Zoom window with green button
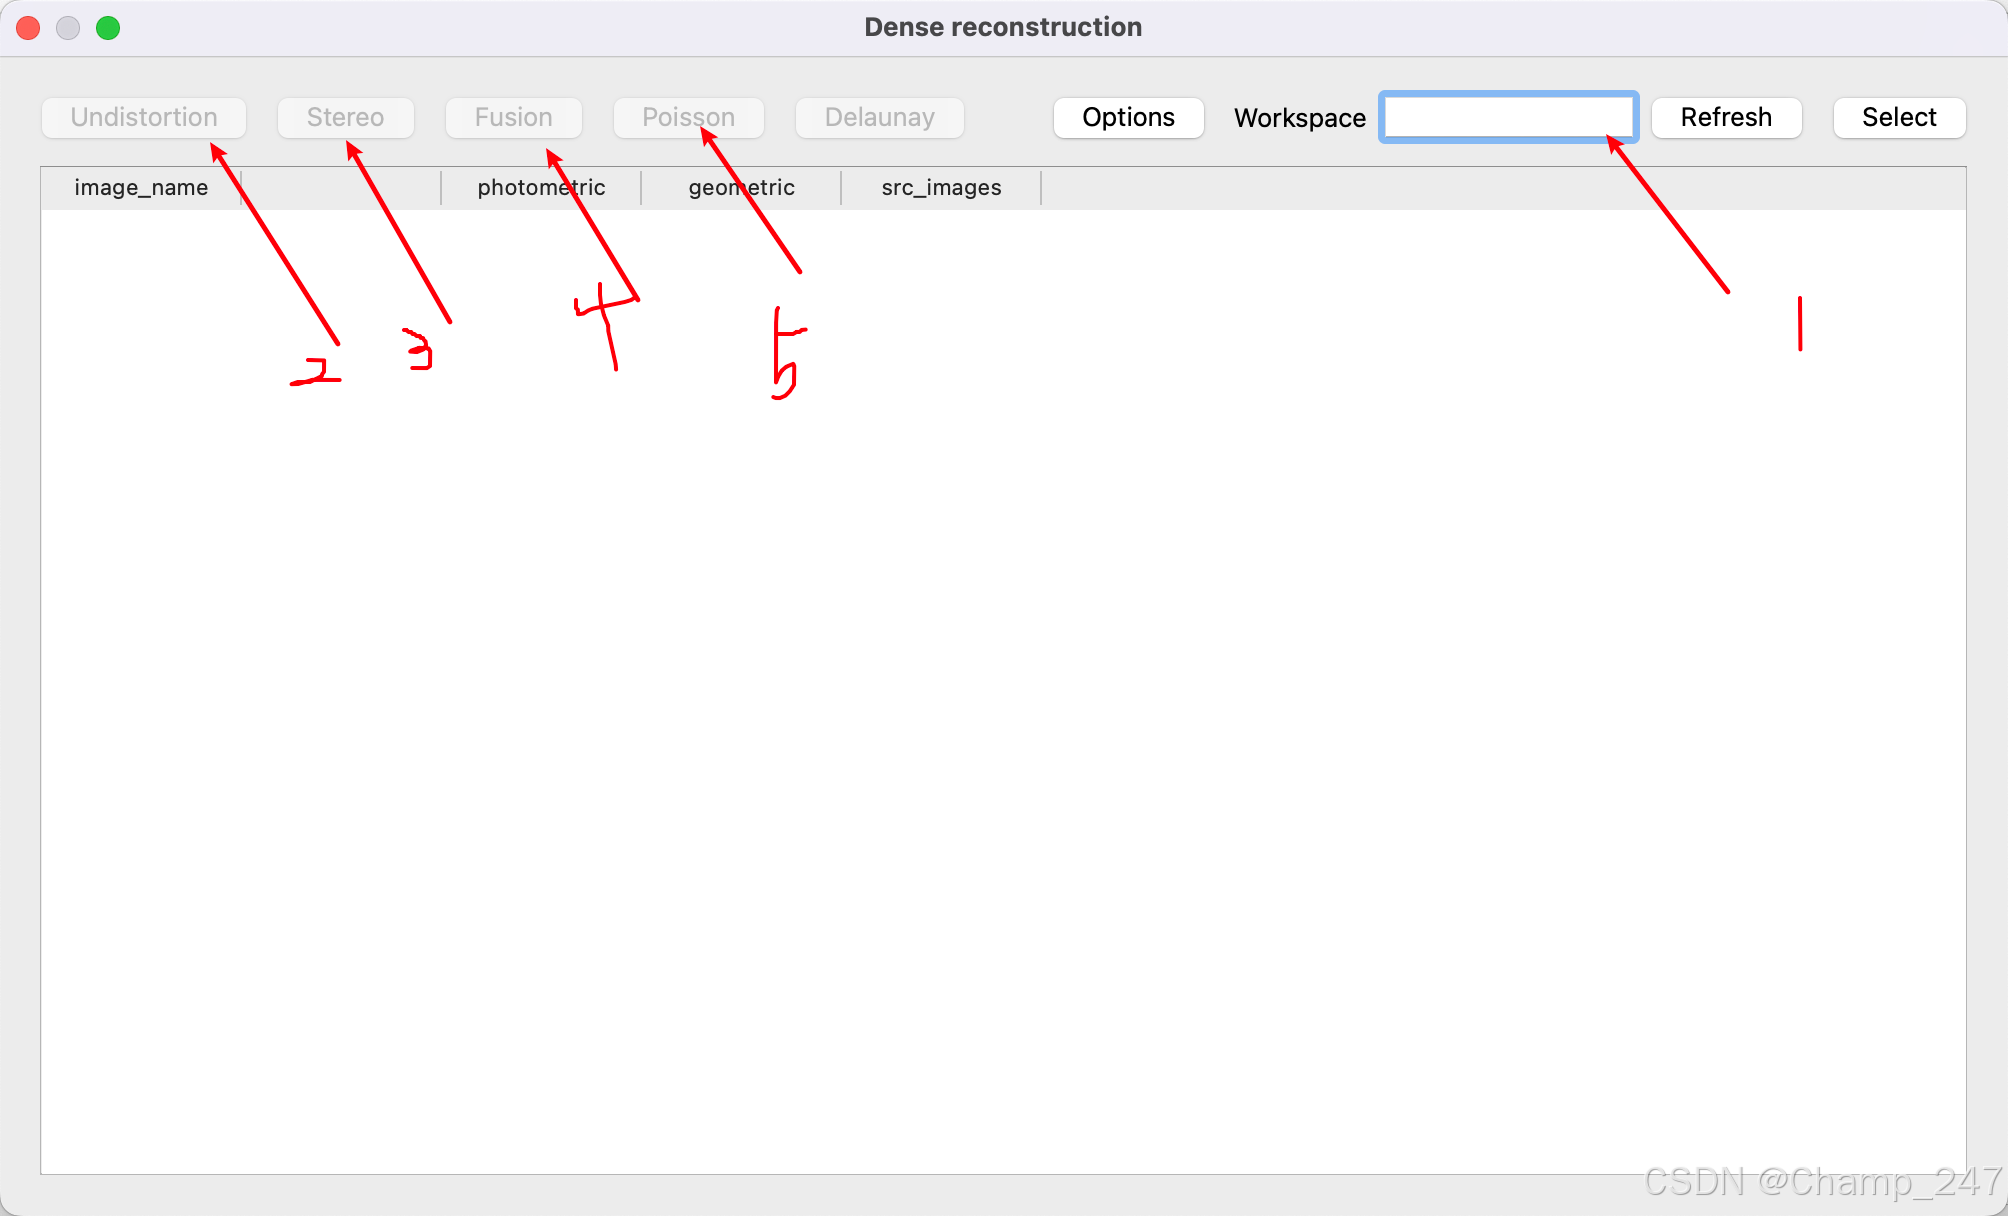Image resolution: width=2008 pixels, height=1216 pixels. [x=108, y=28]
